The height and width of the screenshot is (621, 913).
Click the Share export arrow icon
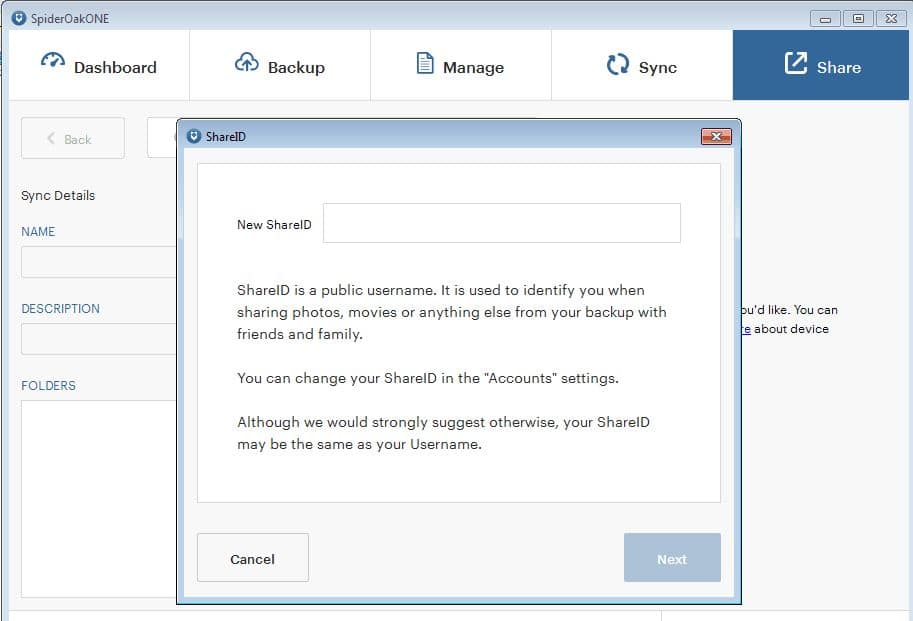click(796, 63)
